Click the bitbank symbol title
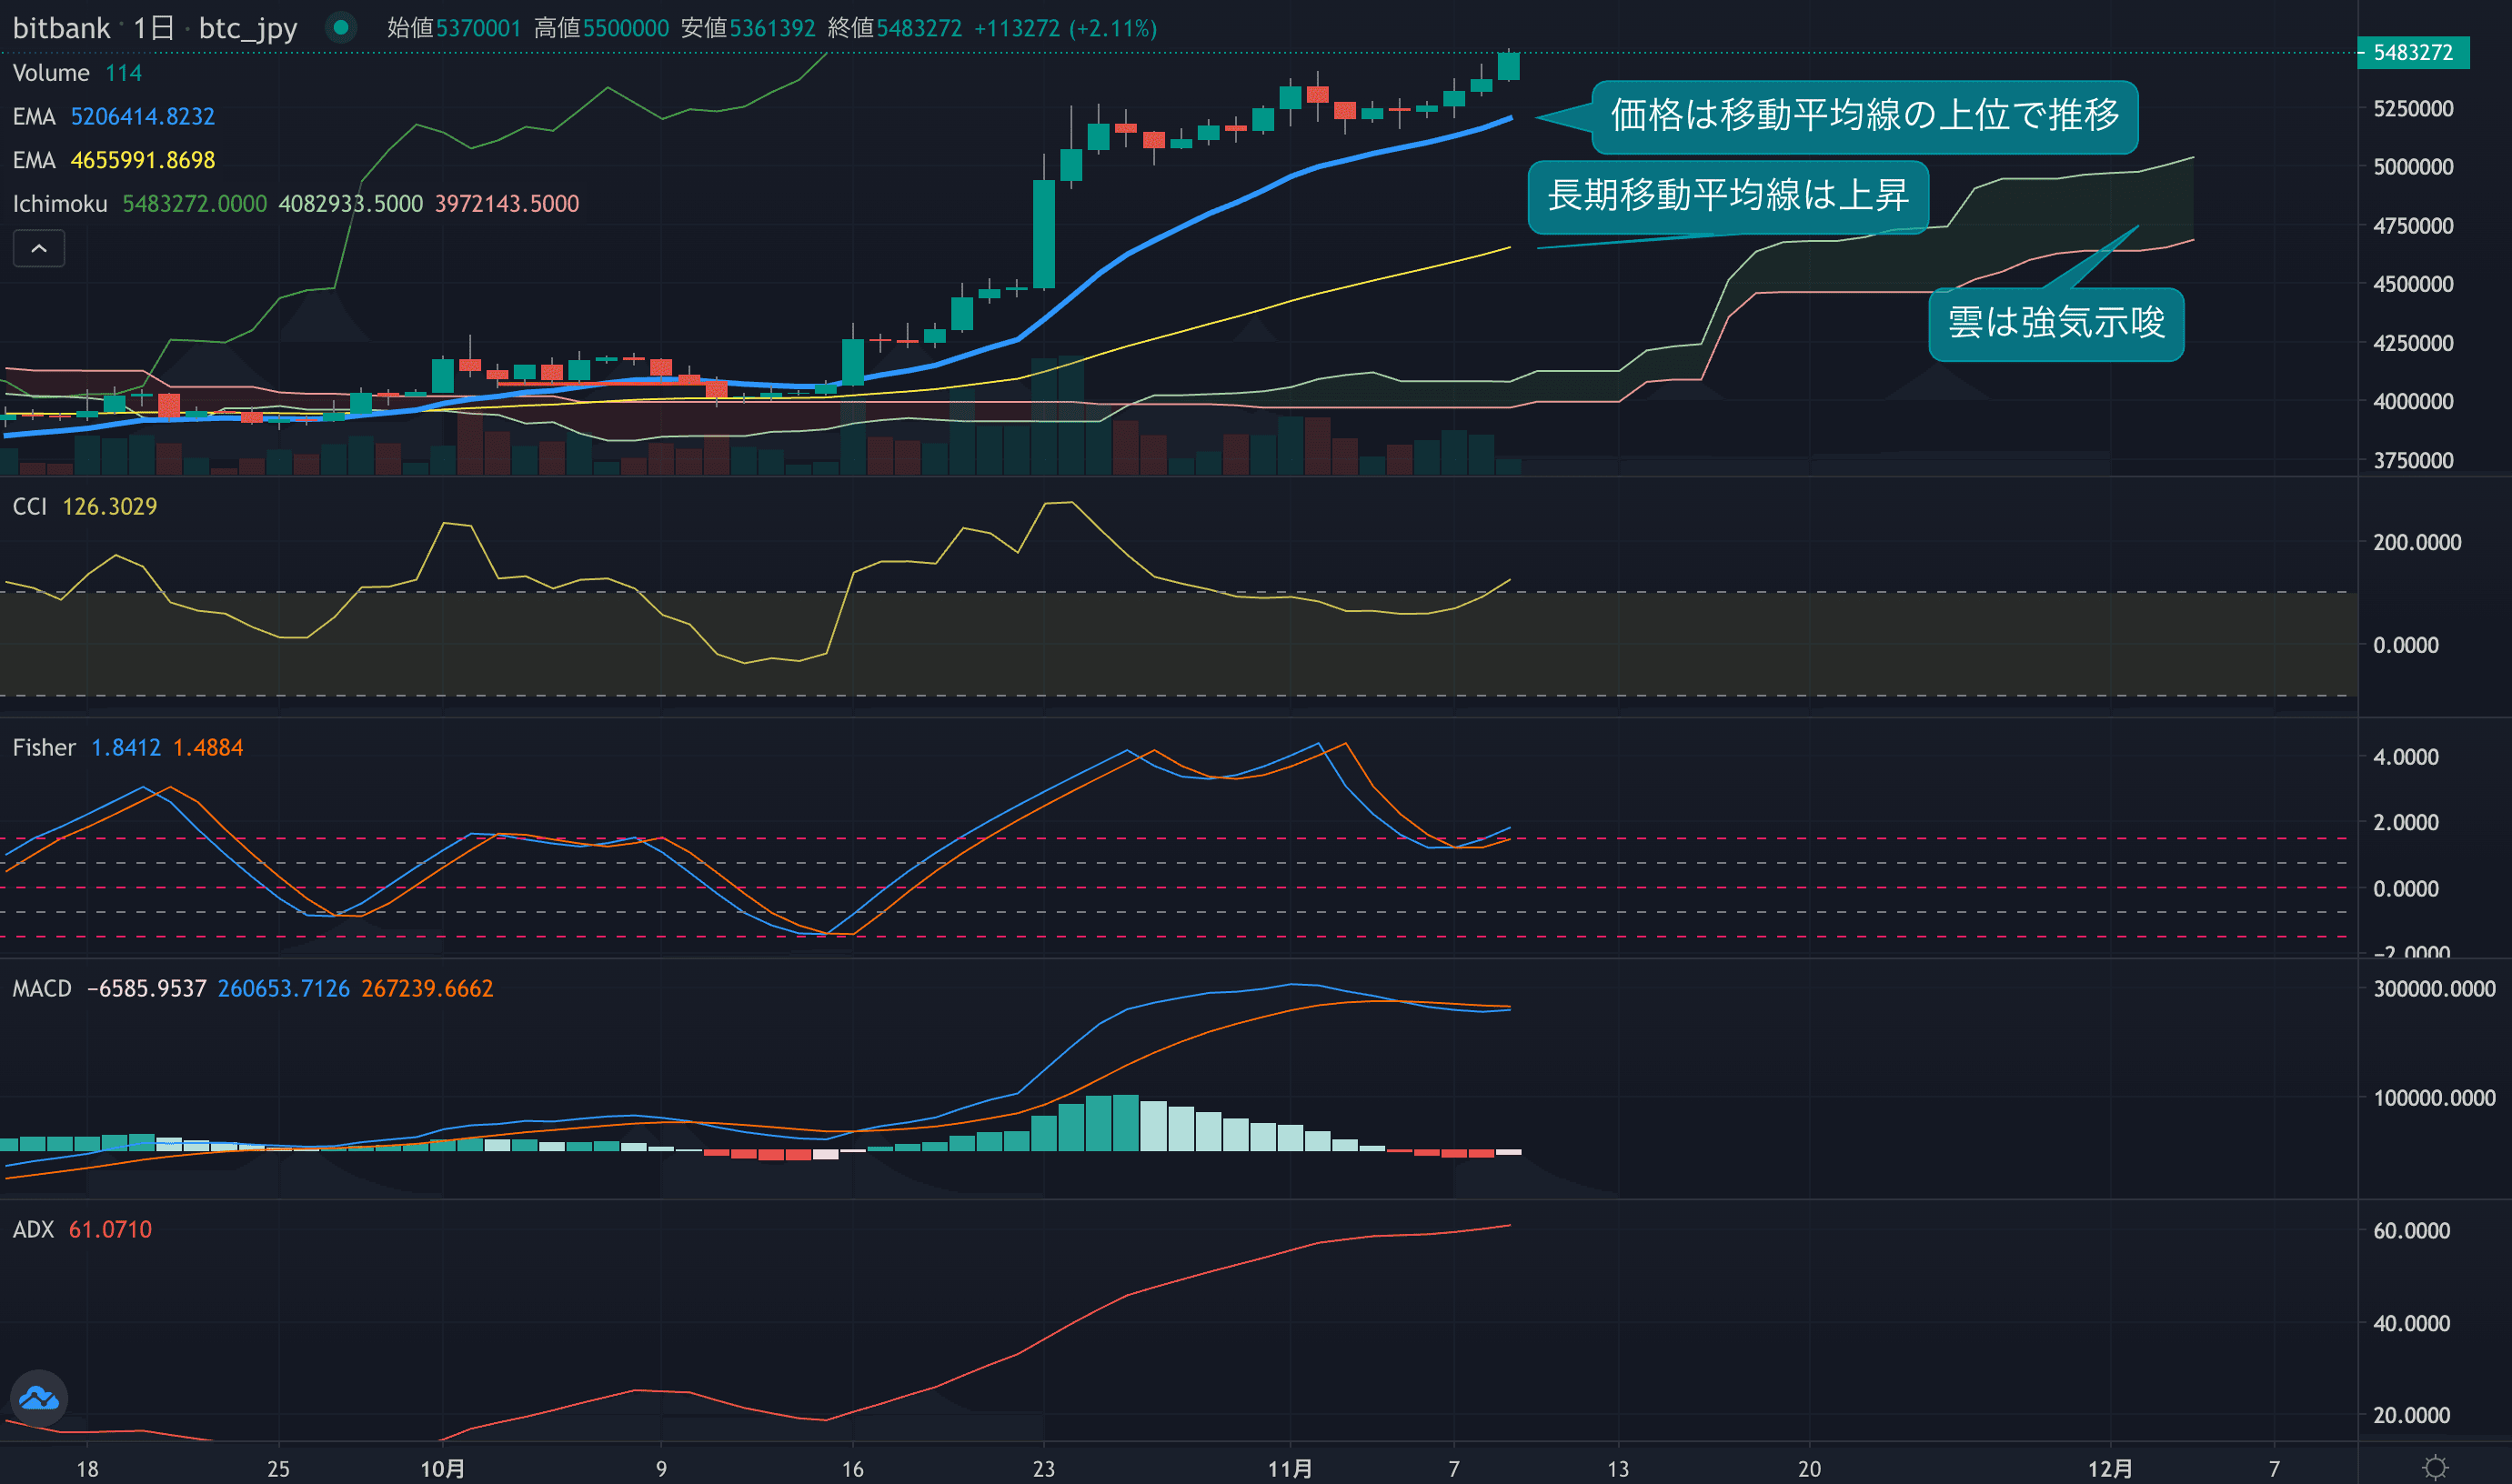2512x1484 pixels. pos(61,28)
